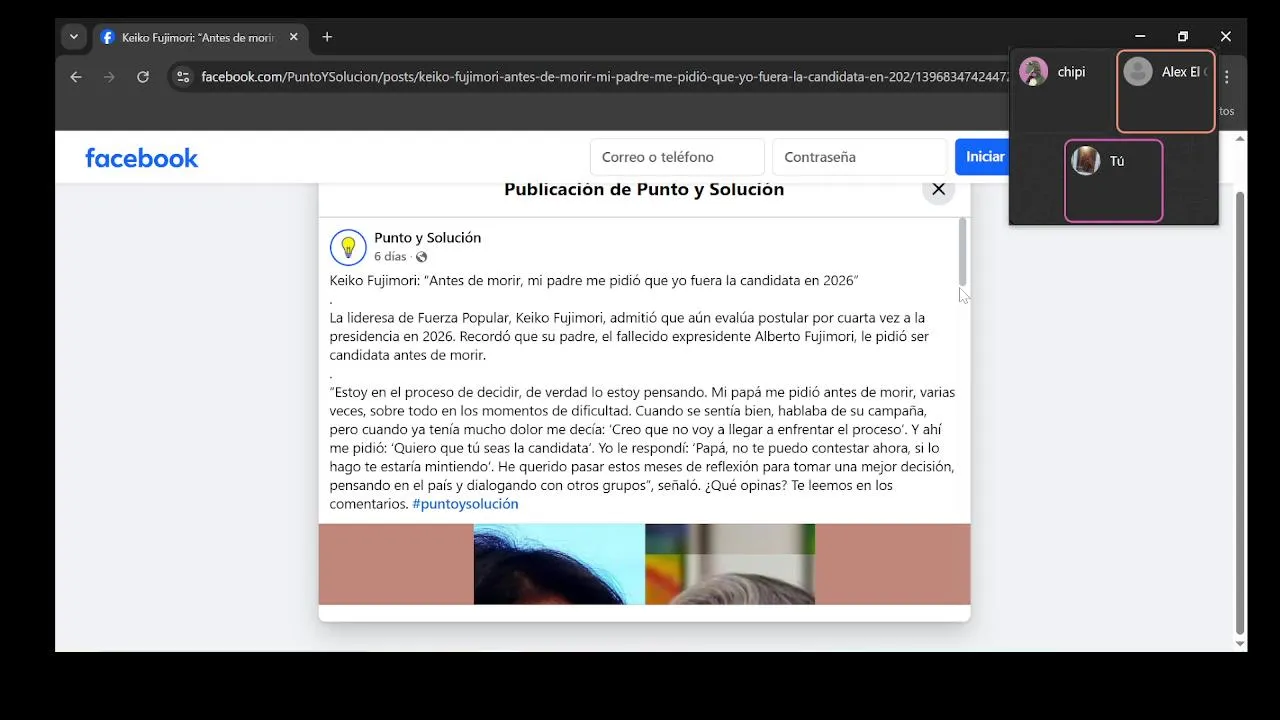The height and width of the screenshot is (720, 1280).
Task: Focus the Correo o teléfono field
Action: [677, 157]
